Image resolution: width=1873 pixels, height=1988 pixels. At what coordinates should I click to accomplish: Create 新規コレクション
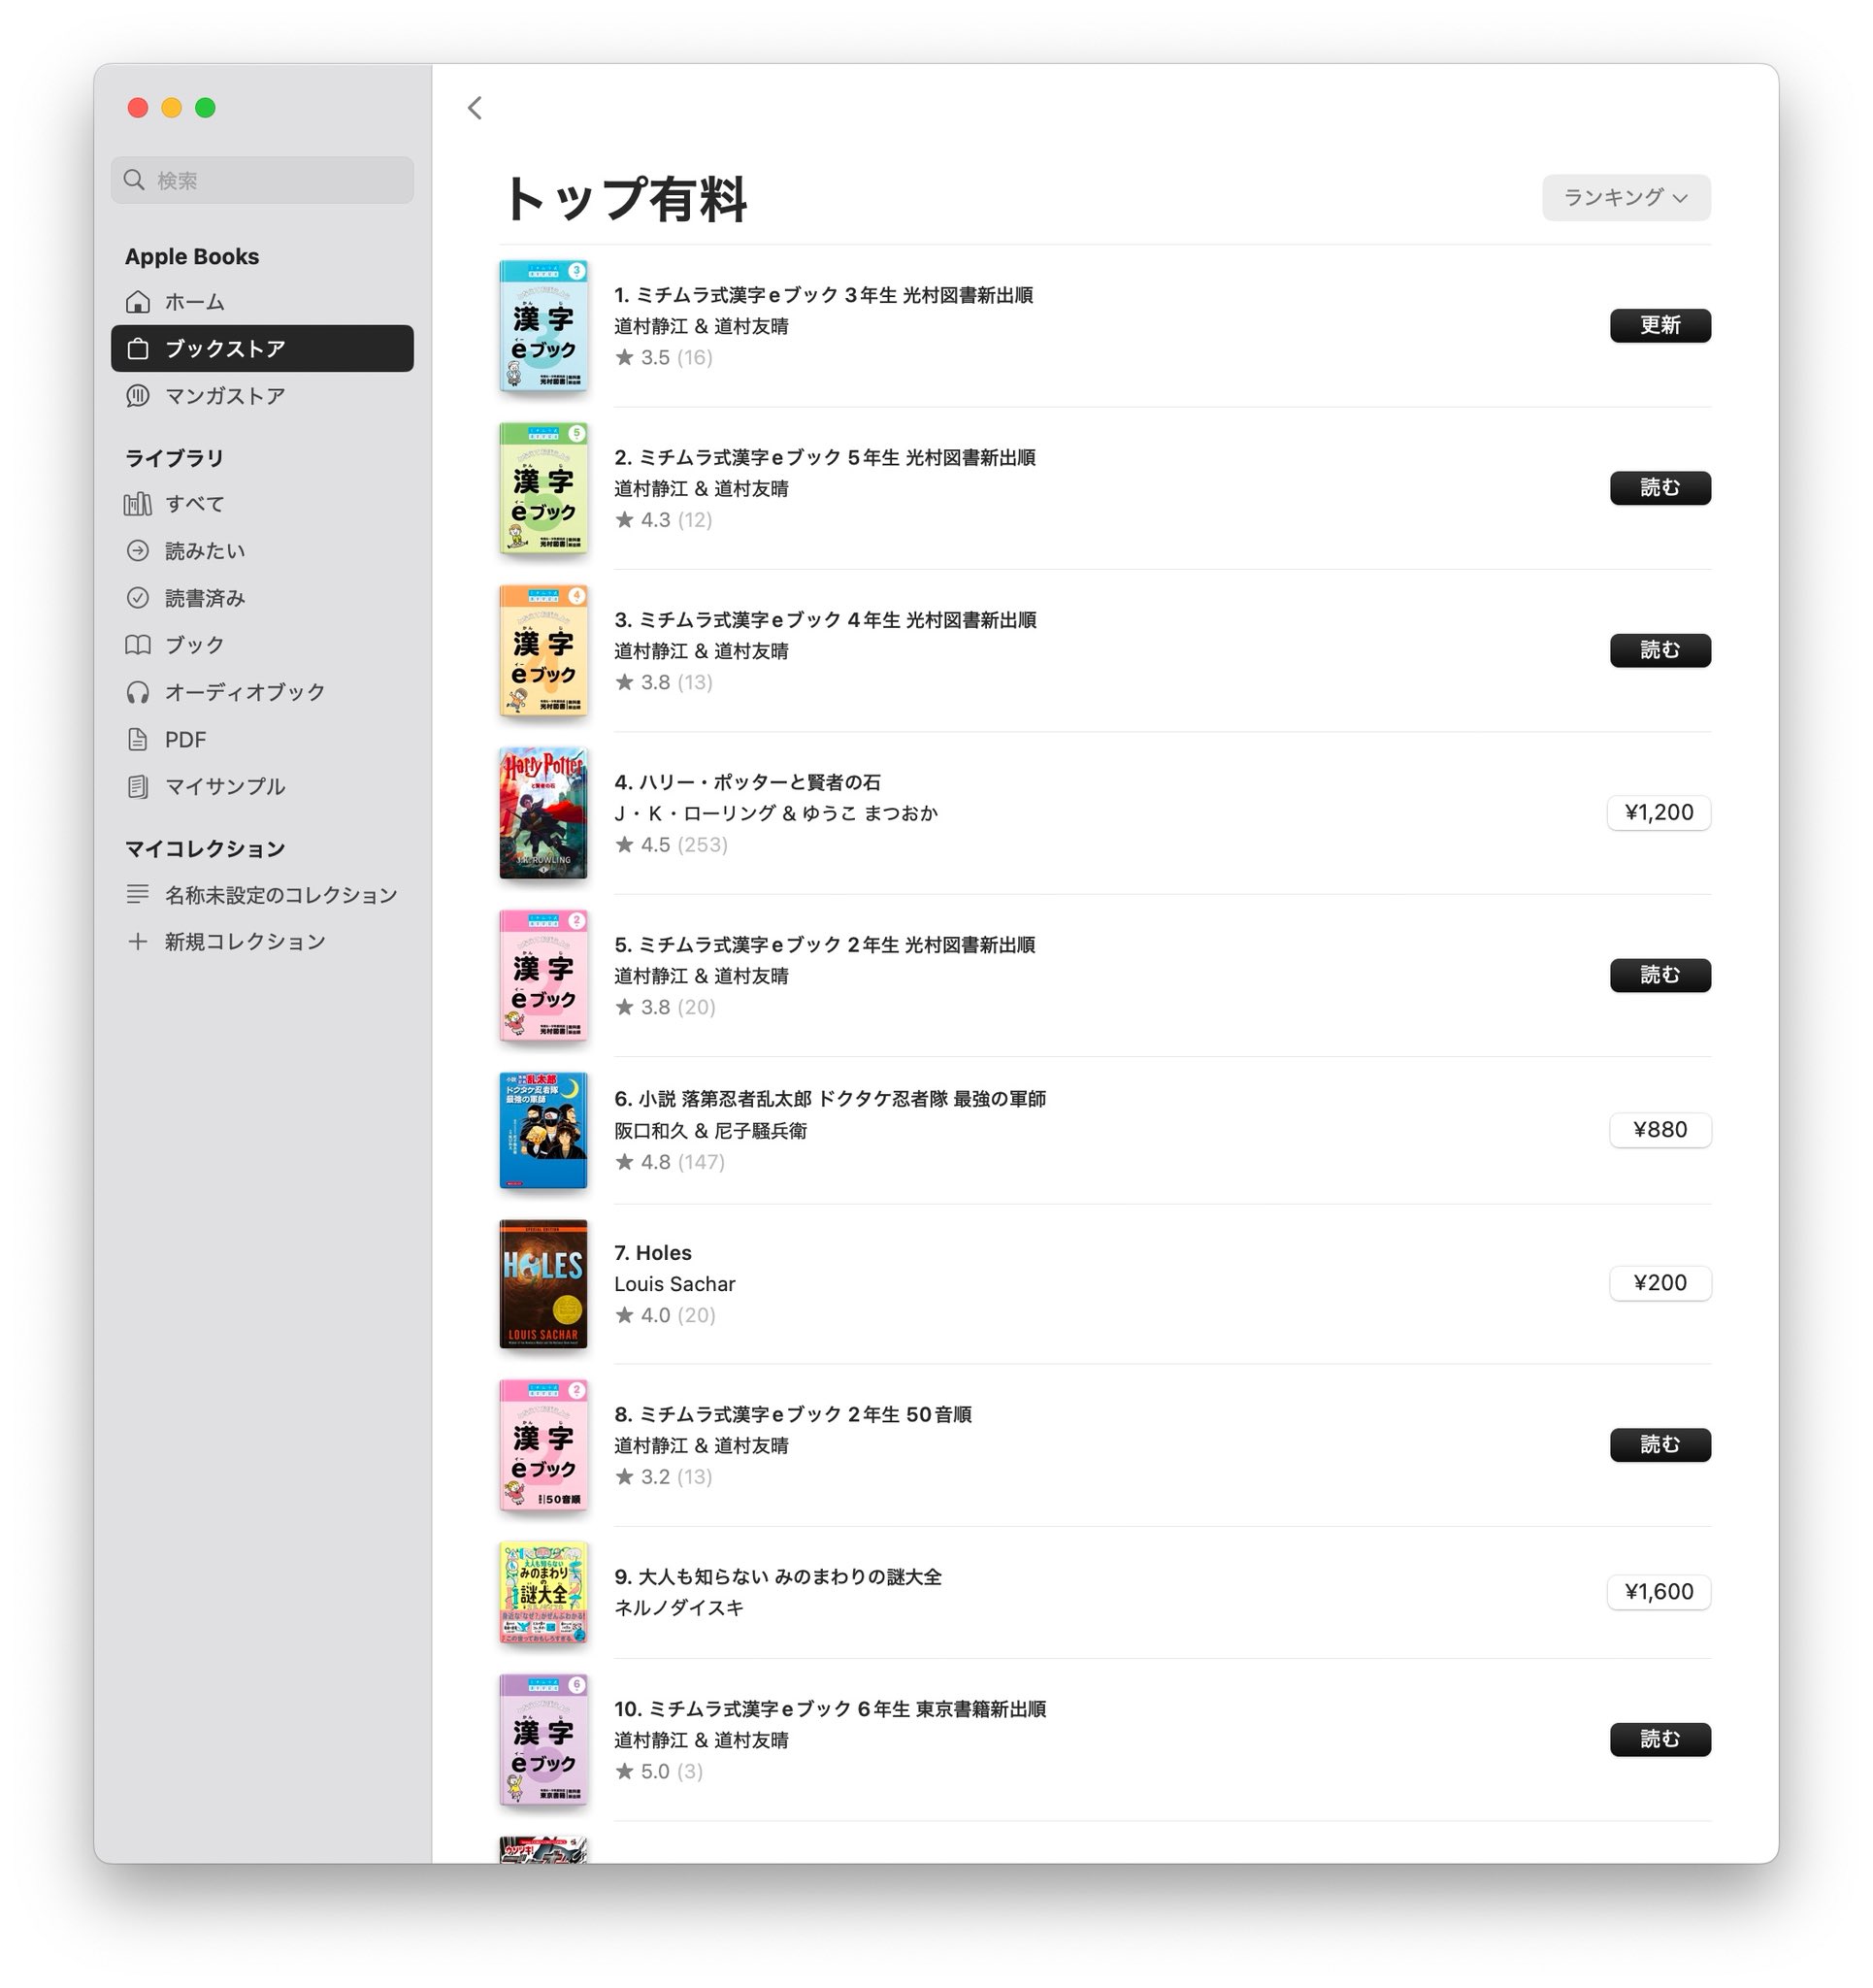pyautogui.click(x=262, y=942)
